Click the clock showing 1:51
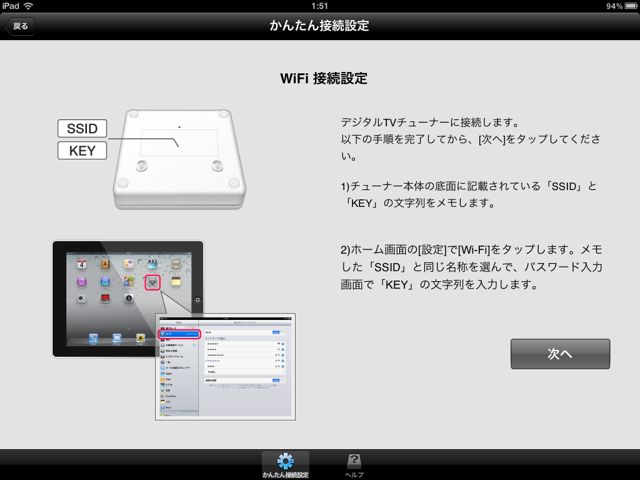This screenshot has width=640, height=480. (x=319, y=6)
